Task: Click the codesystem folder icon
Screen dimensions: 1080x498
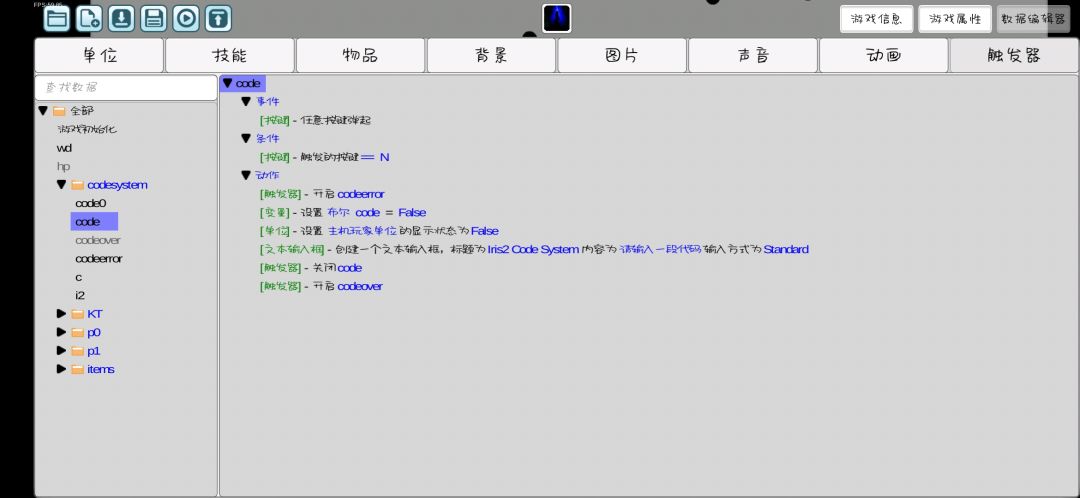Action: click(77, 185)
